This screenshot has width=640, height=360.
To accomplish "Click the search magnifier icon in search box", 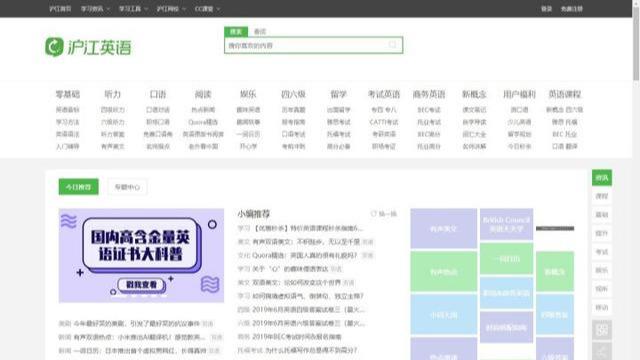I will [393, 45].
